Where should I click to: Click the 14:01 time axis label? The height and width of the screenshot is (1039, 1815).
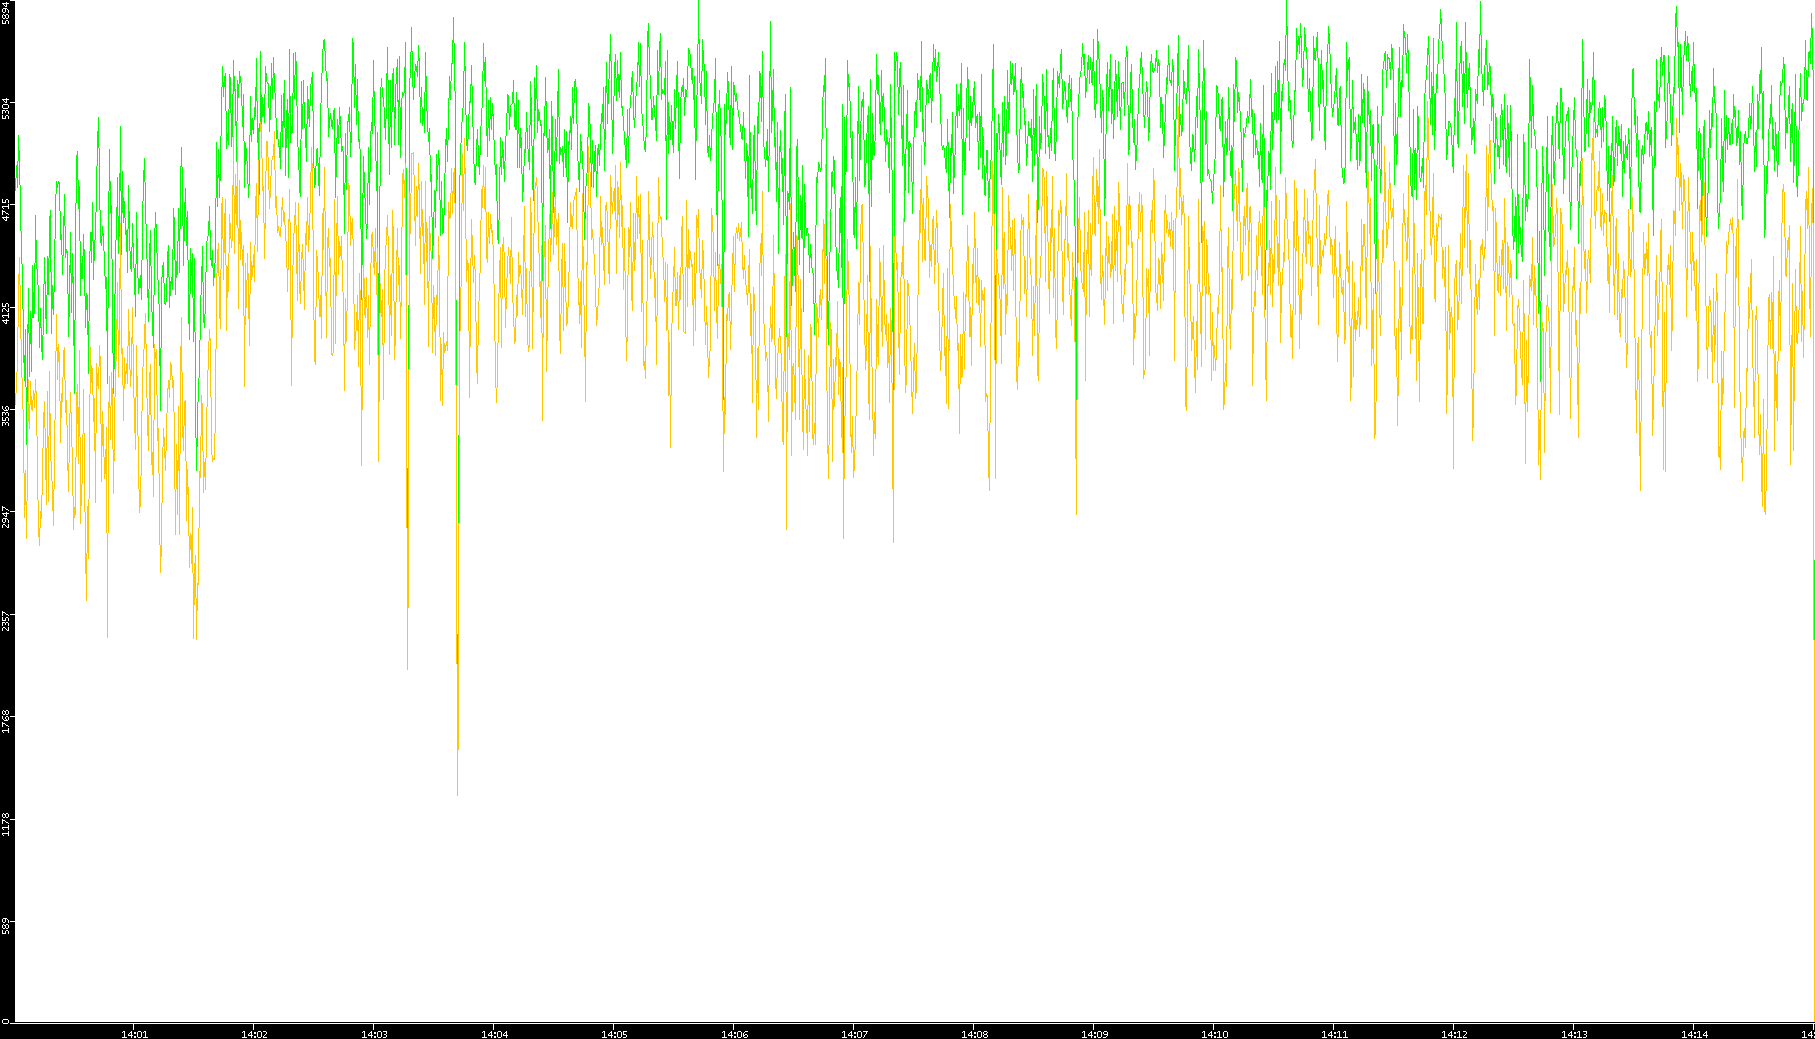[x=134, y=1034]
